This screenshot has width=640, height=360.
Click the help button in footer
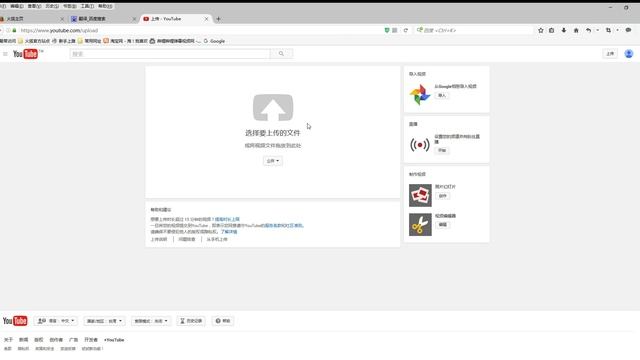click(x=223, y=321)
